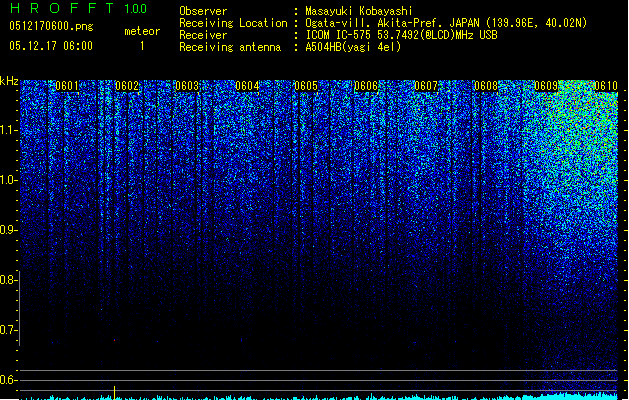Click the 0.9 kHz axis label
Image resolution: width=629 pixels, height=400 pixels.
[9, 230]
